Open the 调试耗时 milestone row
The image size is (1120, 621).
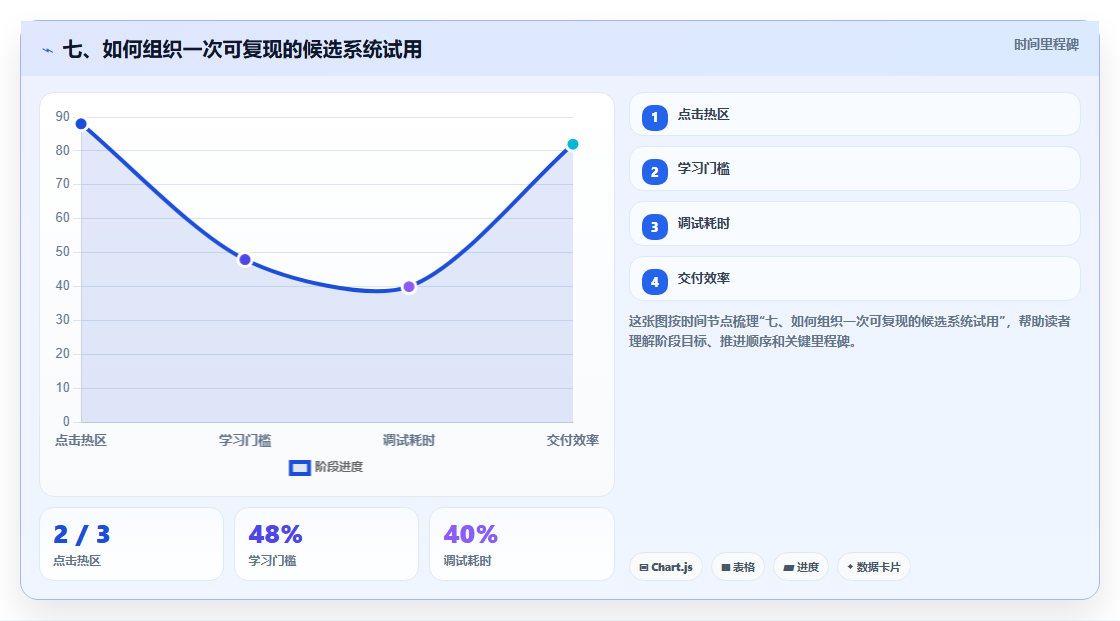[854, 224]
